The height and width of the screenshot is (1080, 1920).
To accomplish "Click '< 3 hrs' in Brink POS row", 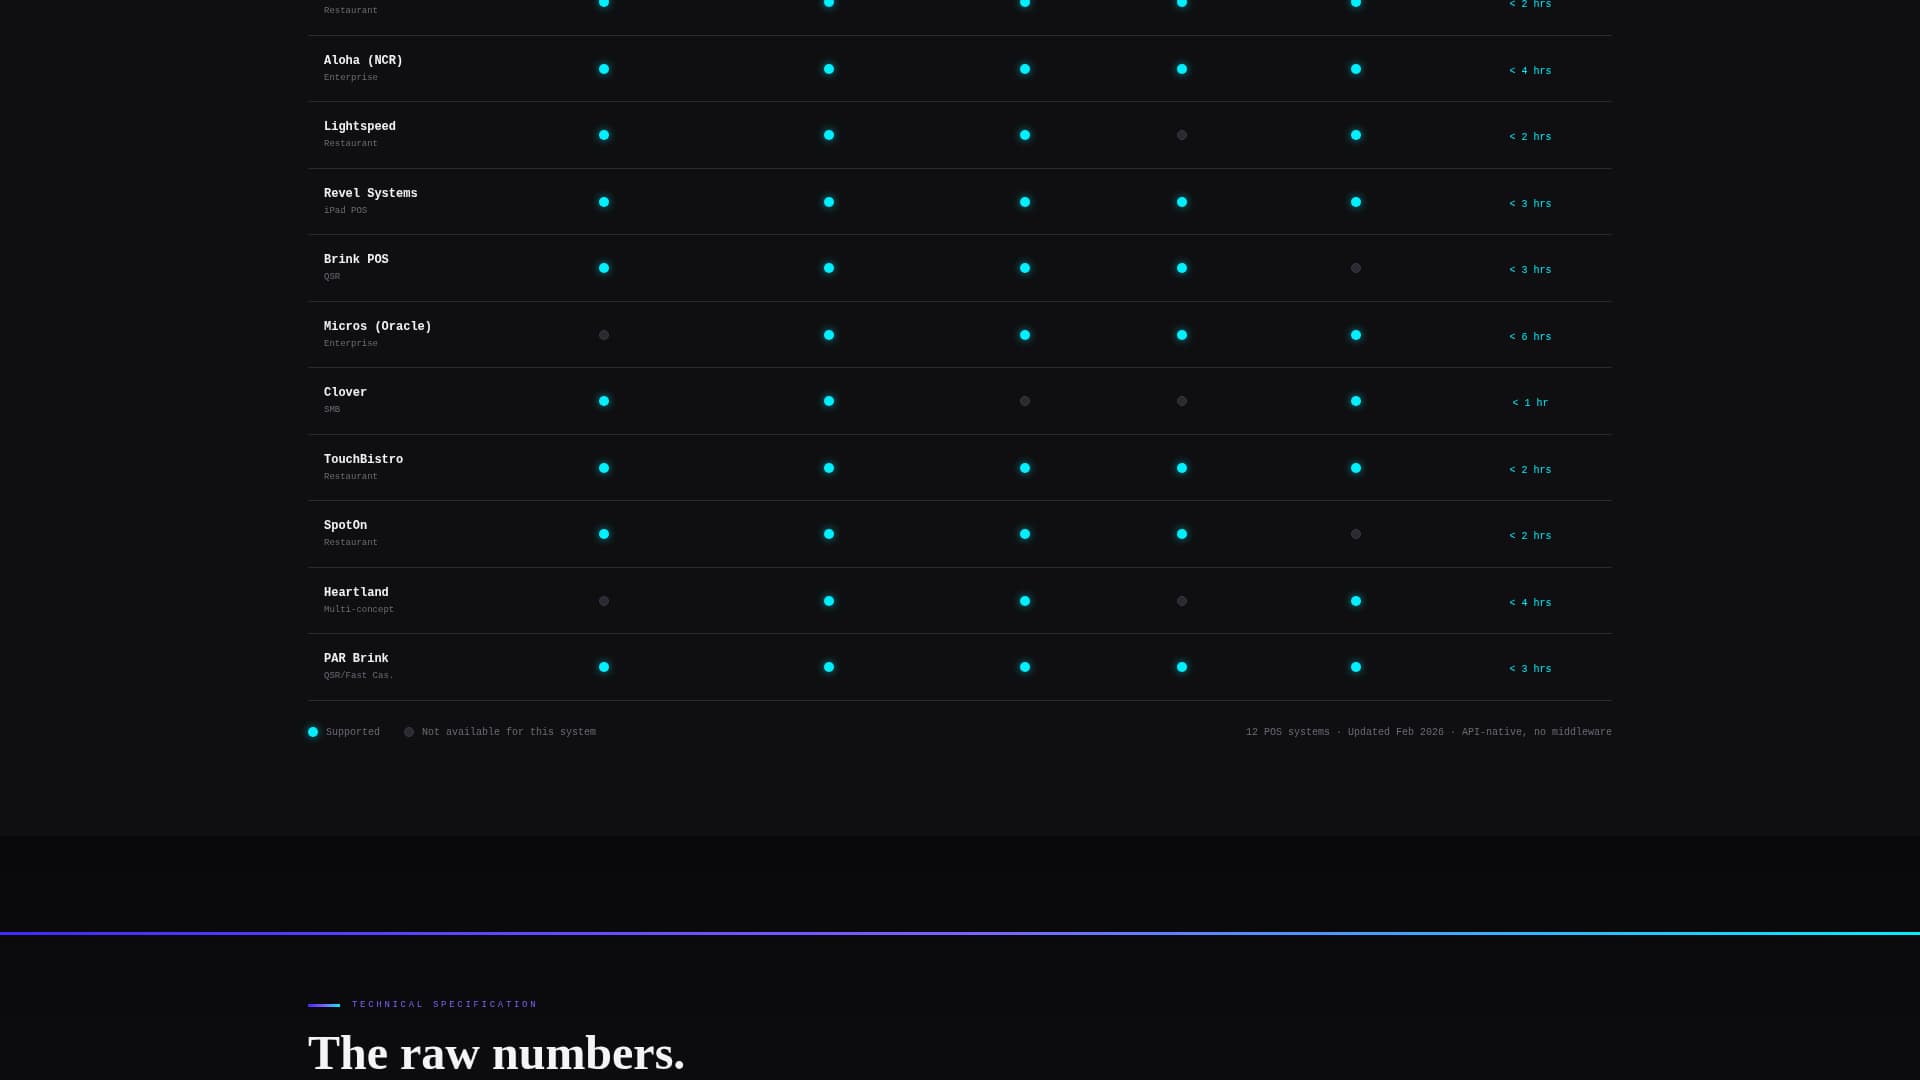I will pos(1530,270).
